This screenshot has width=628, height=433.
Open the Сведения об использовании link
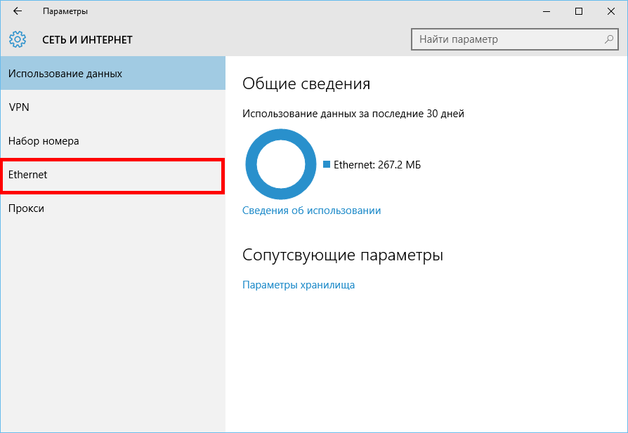coord(311,210)
